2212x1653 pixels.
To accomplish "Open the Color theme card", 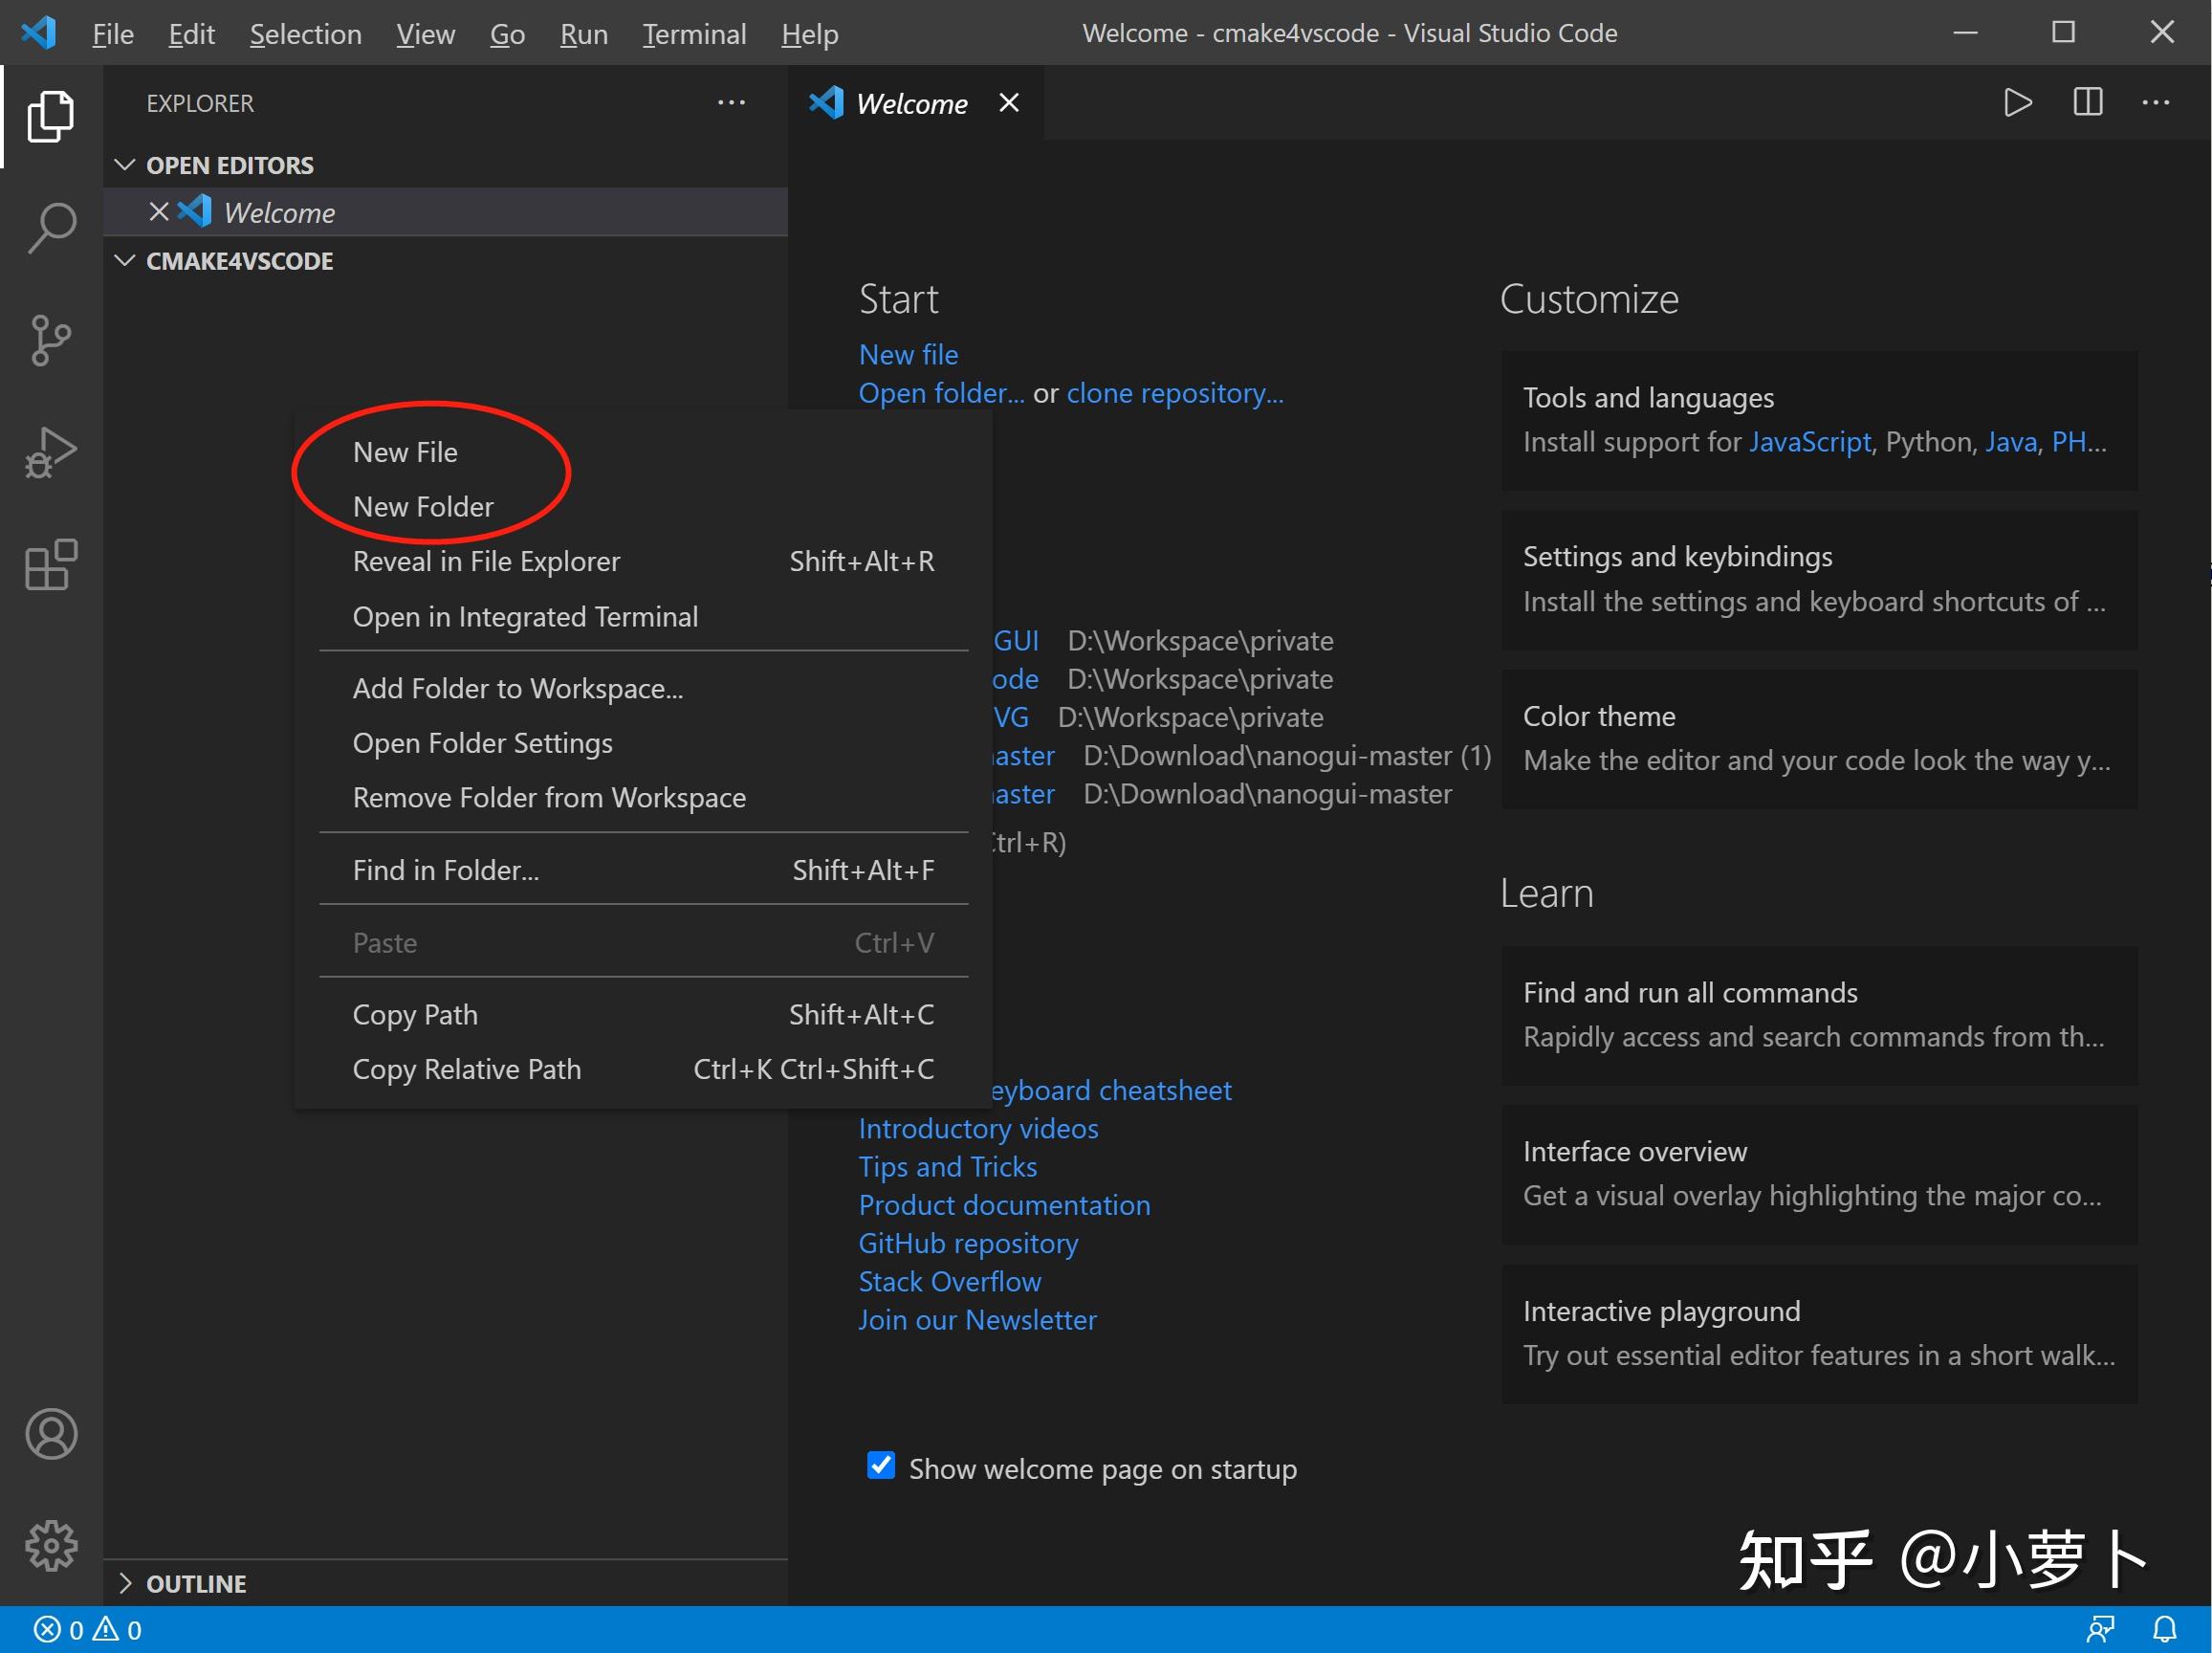I will [1819, 739].
